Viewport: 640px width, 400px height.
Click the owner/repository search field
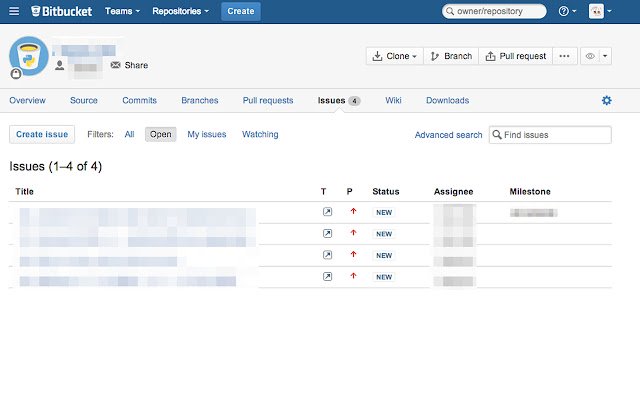[494, 11]
